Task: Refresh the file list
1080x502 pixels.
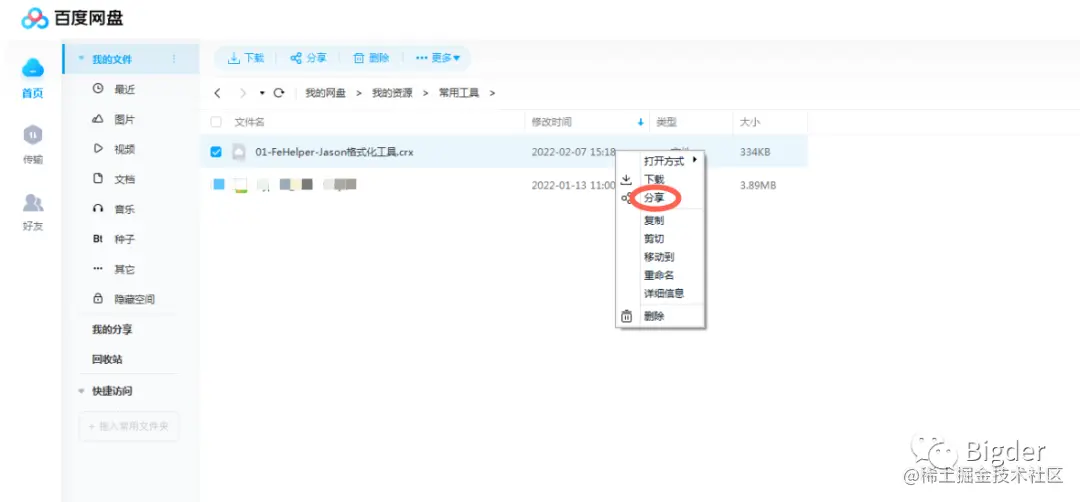Action: [x=279, y=93]
